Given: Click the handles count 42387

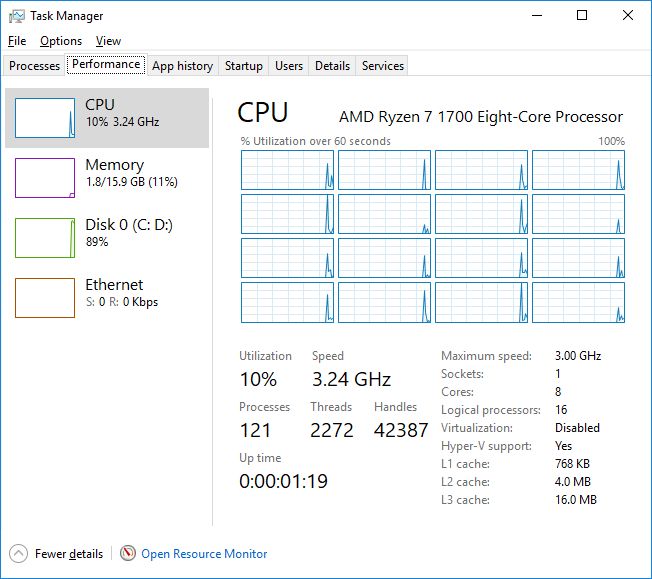Looking at the screenshot, I should (x=401, y=430).
